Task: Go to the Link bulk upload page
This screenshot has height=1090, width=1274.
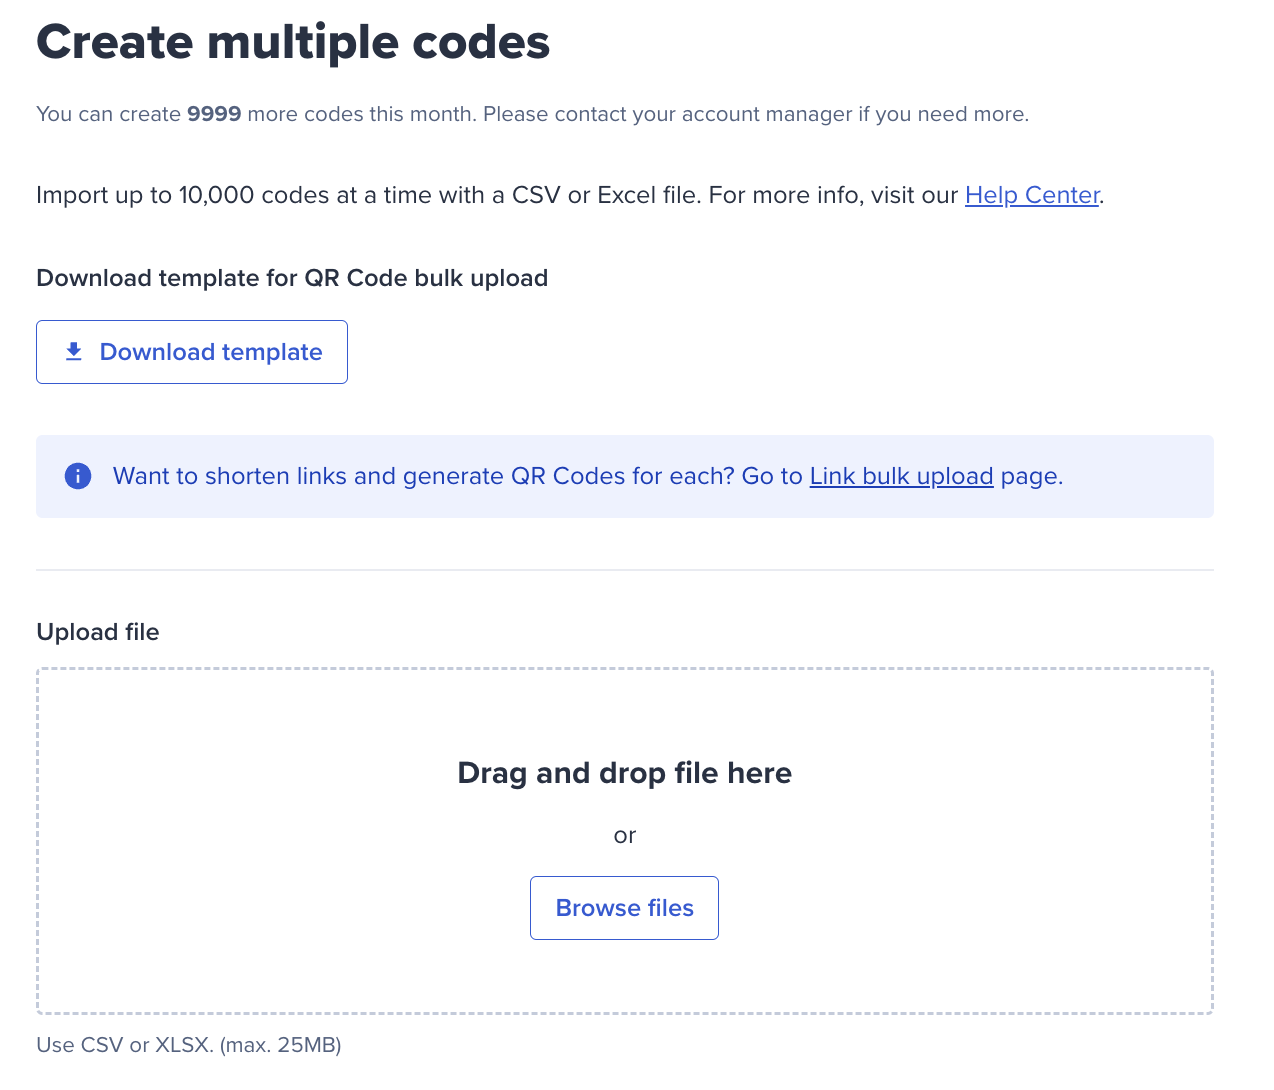Action: pyautogui.click(x=901, y=476)
